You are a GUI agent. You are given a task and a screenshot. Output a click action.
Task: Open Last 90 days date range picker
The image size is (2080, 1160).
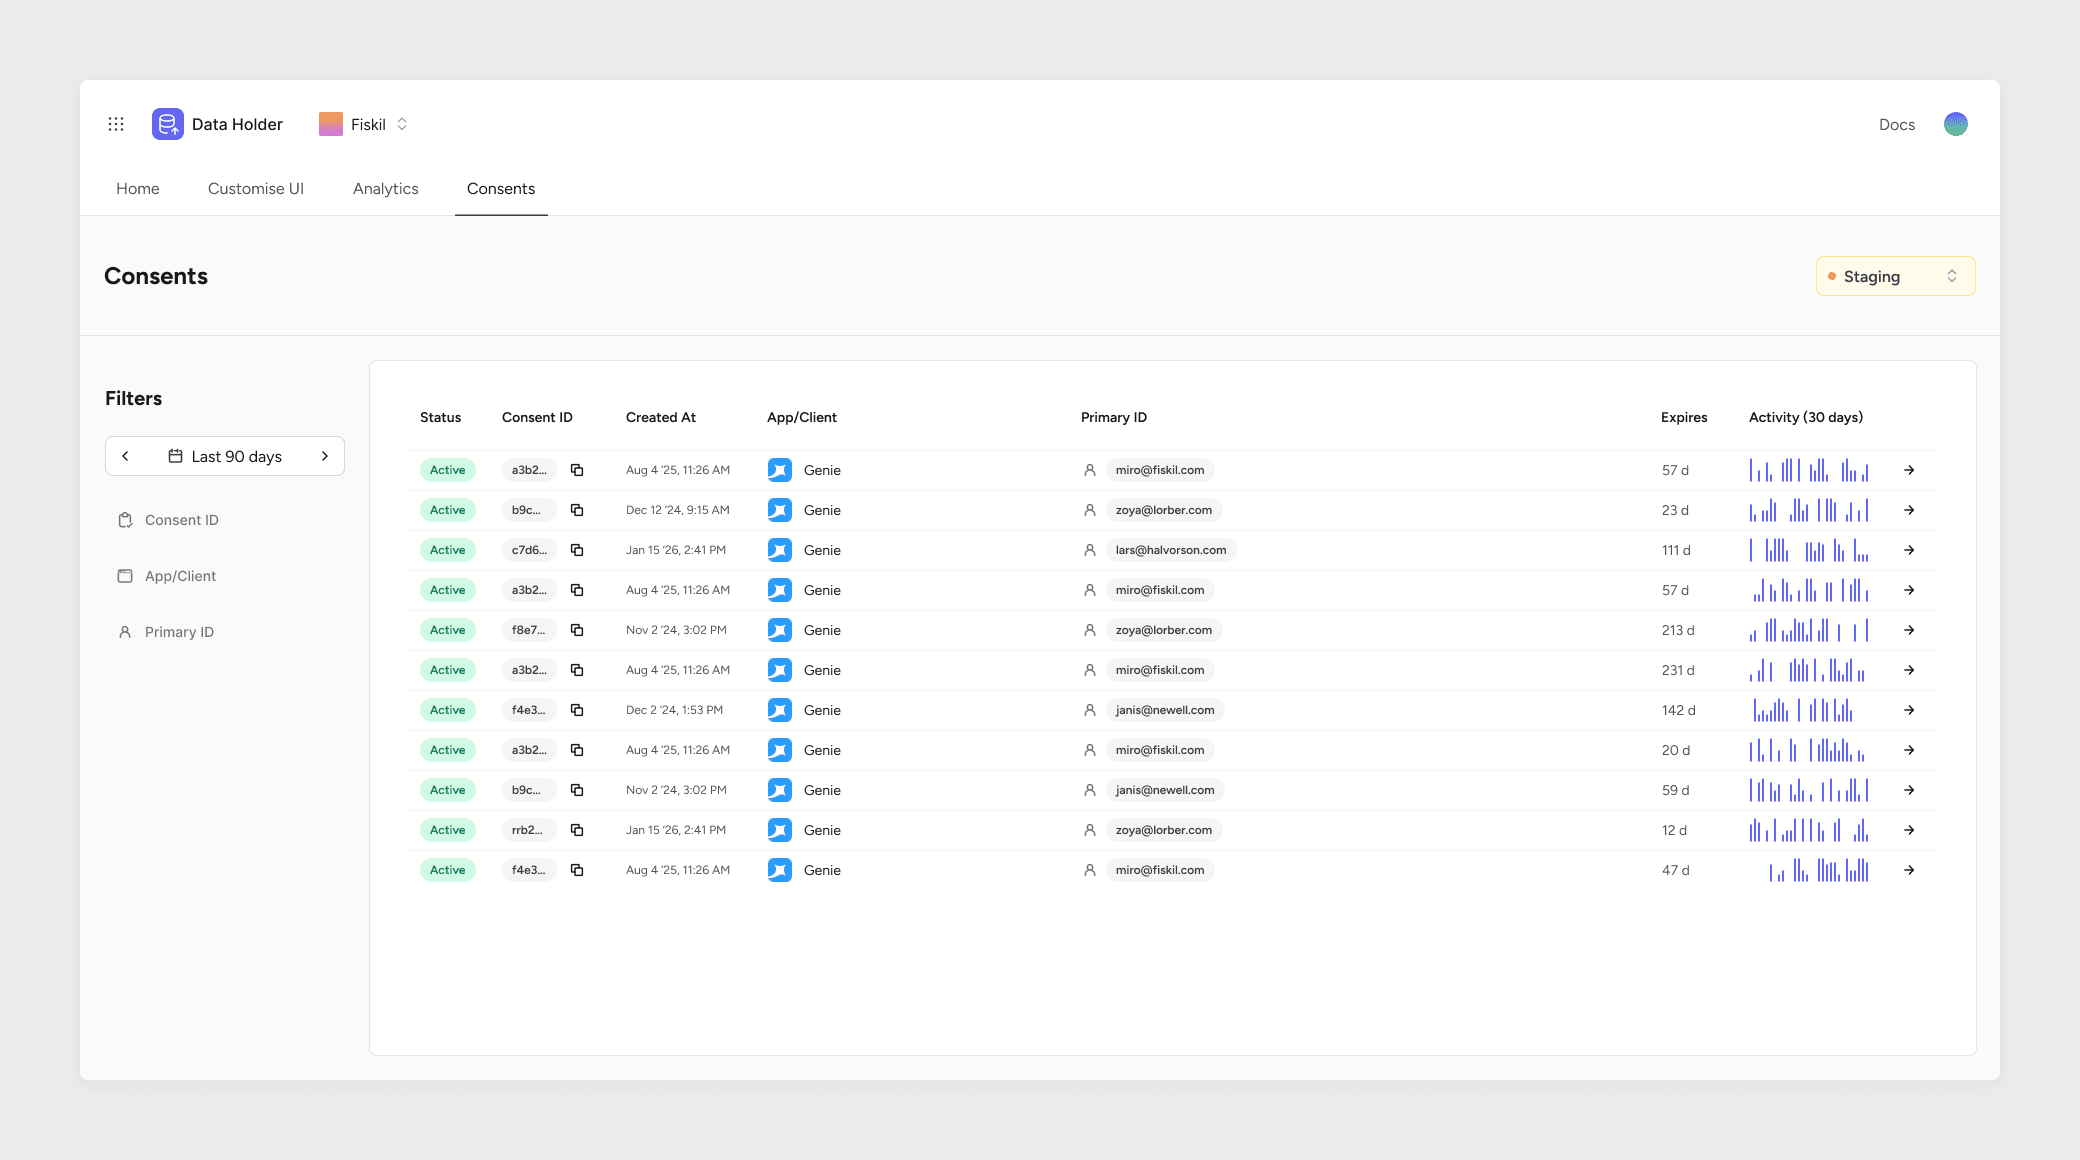pos(225,456)
